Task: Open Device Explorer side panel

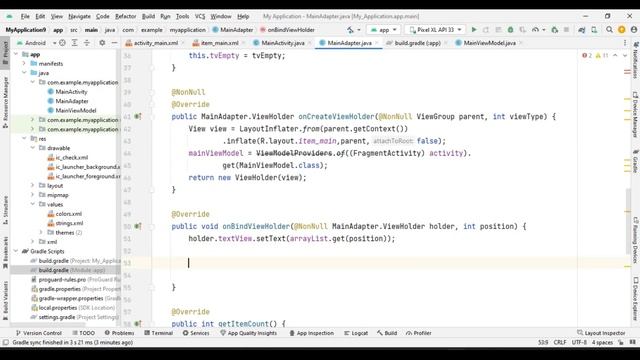Action: pos(636,298)
